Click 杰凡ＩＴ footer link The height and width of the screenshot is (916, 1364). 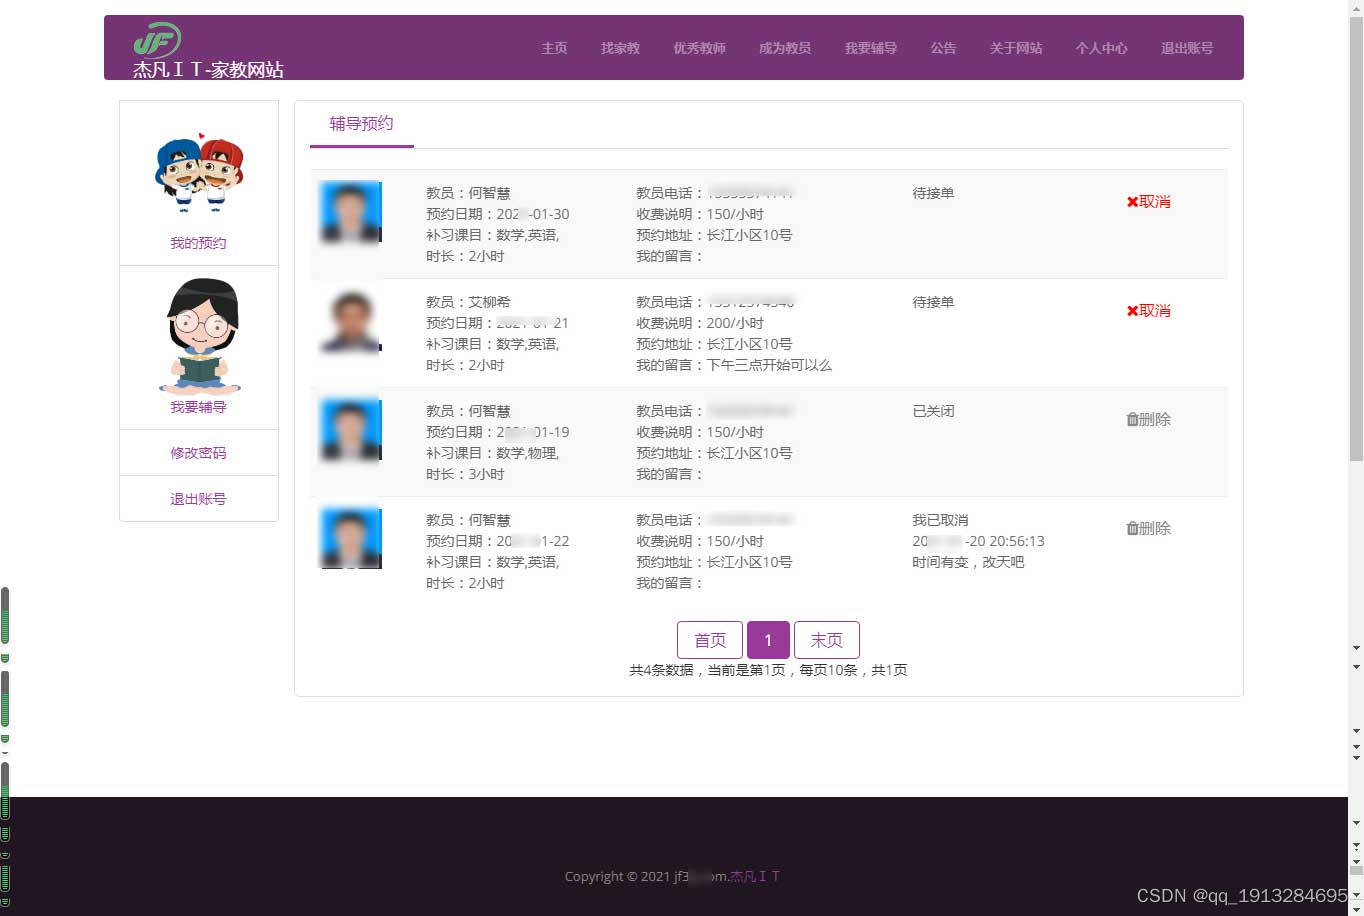click(x=755, y=877)
